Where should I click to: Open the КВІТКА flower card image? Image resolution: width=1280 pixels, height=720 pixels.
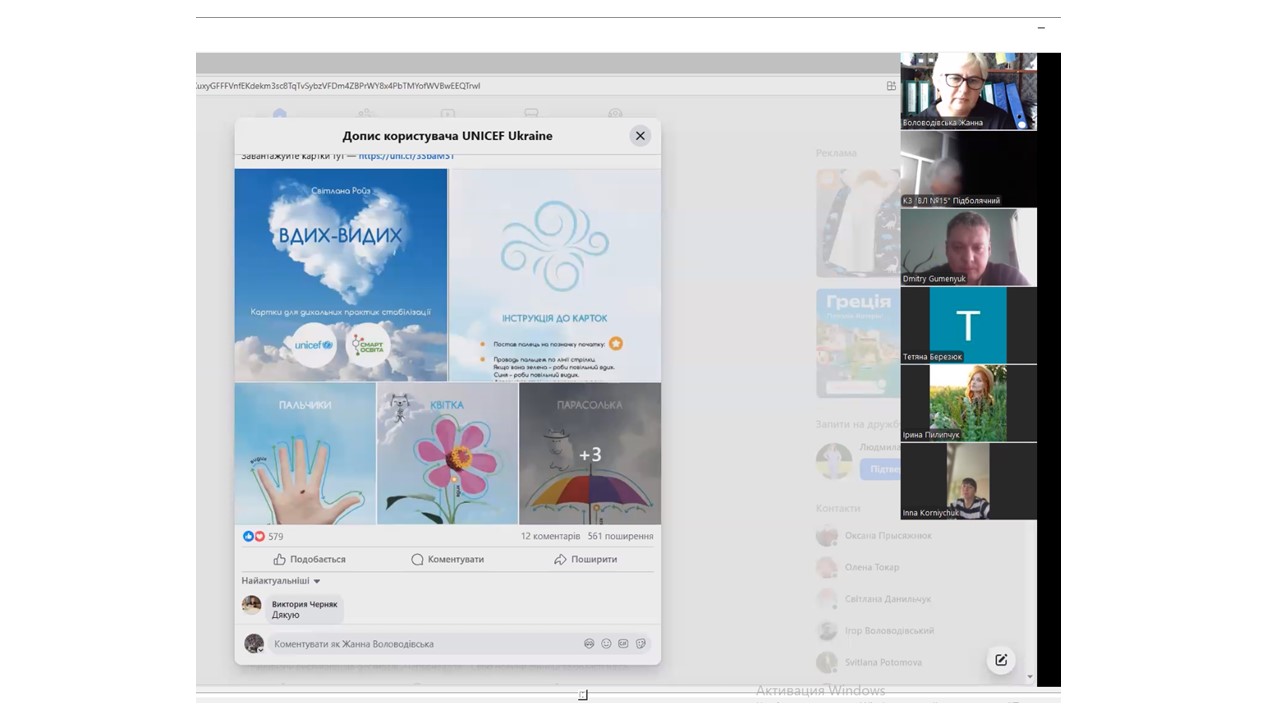click(x=447, y=453)
